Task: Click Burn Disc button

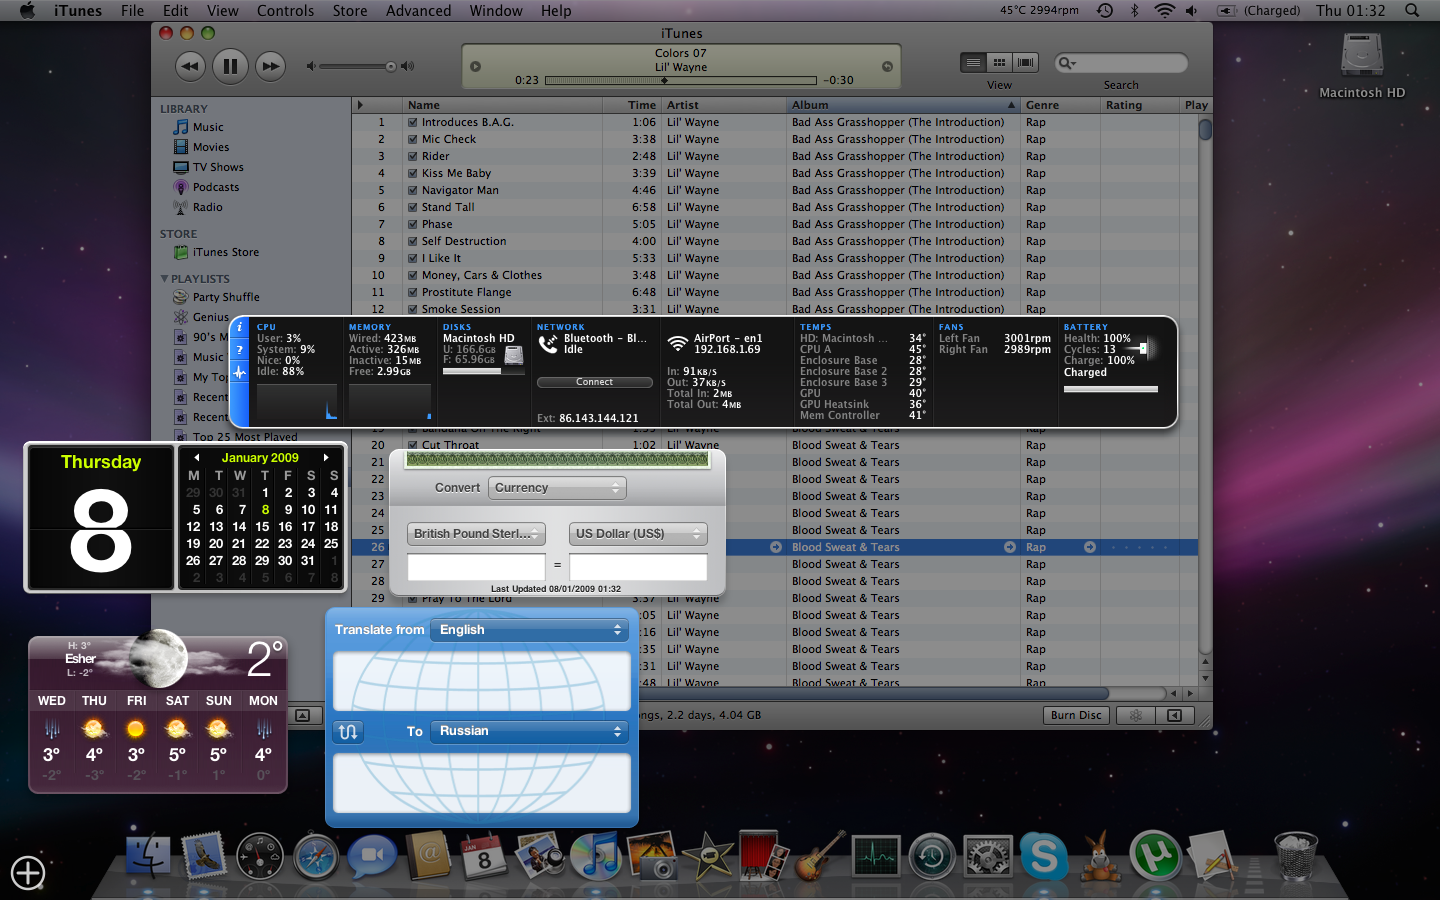Action: [1076, 715]
